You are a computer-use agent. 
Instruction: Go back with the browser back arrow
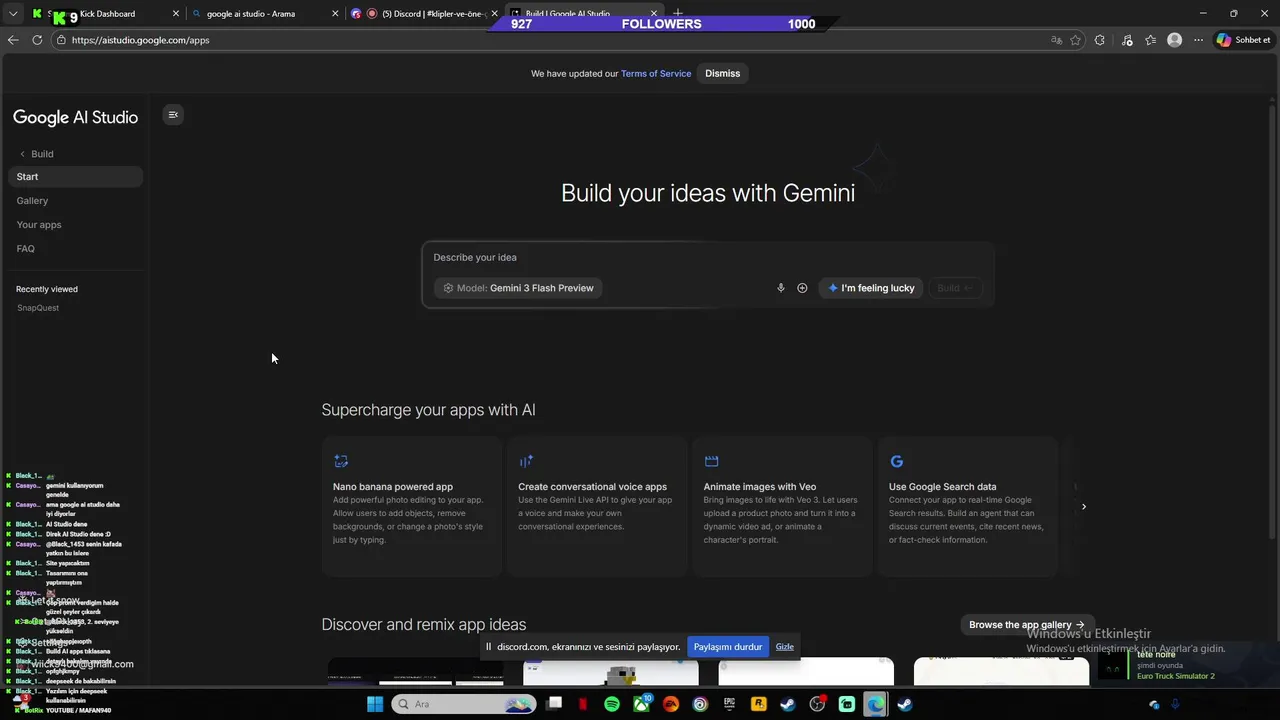(x=13, y=40)
